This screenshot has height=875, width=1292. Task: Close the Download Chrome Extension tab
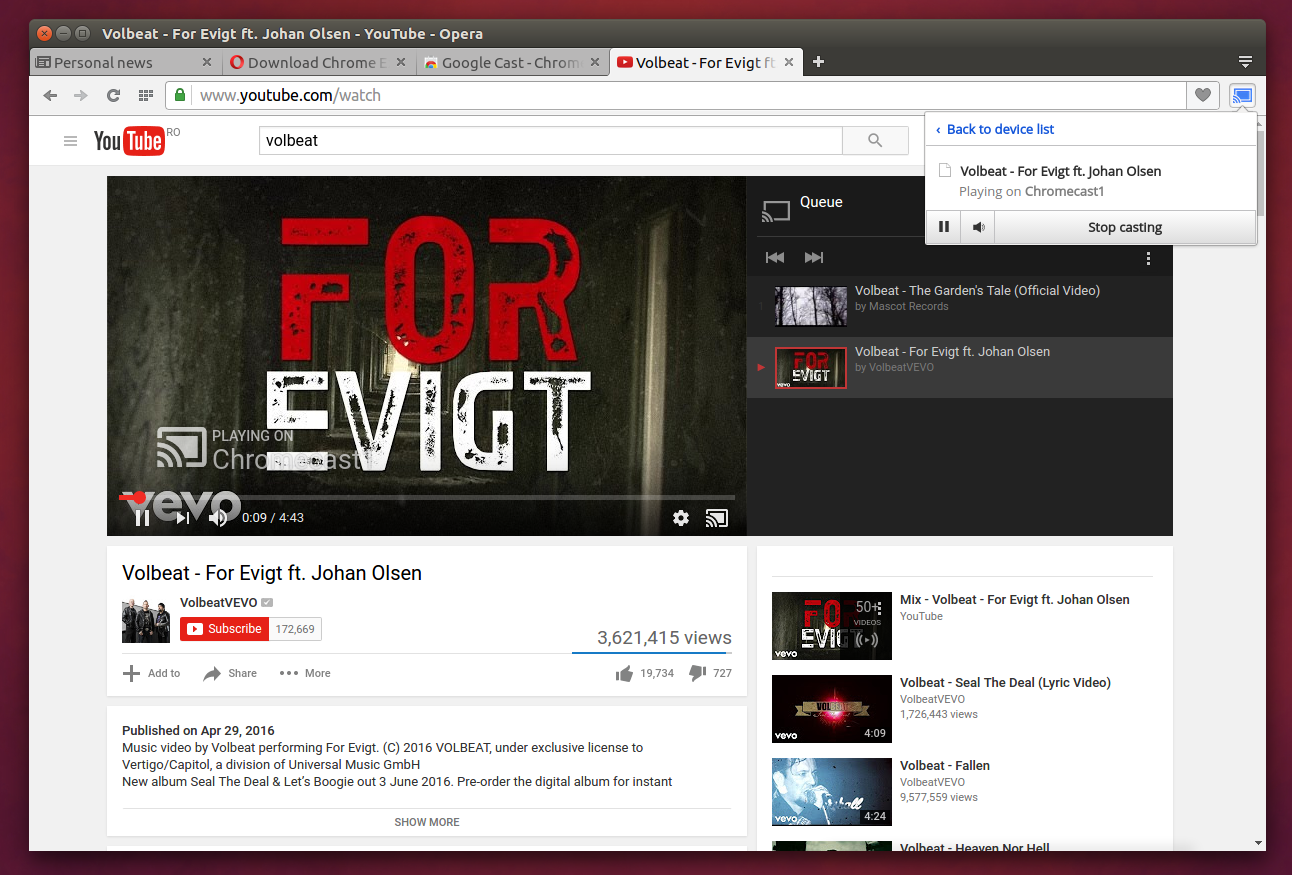[x=401, y=62]
